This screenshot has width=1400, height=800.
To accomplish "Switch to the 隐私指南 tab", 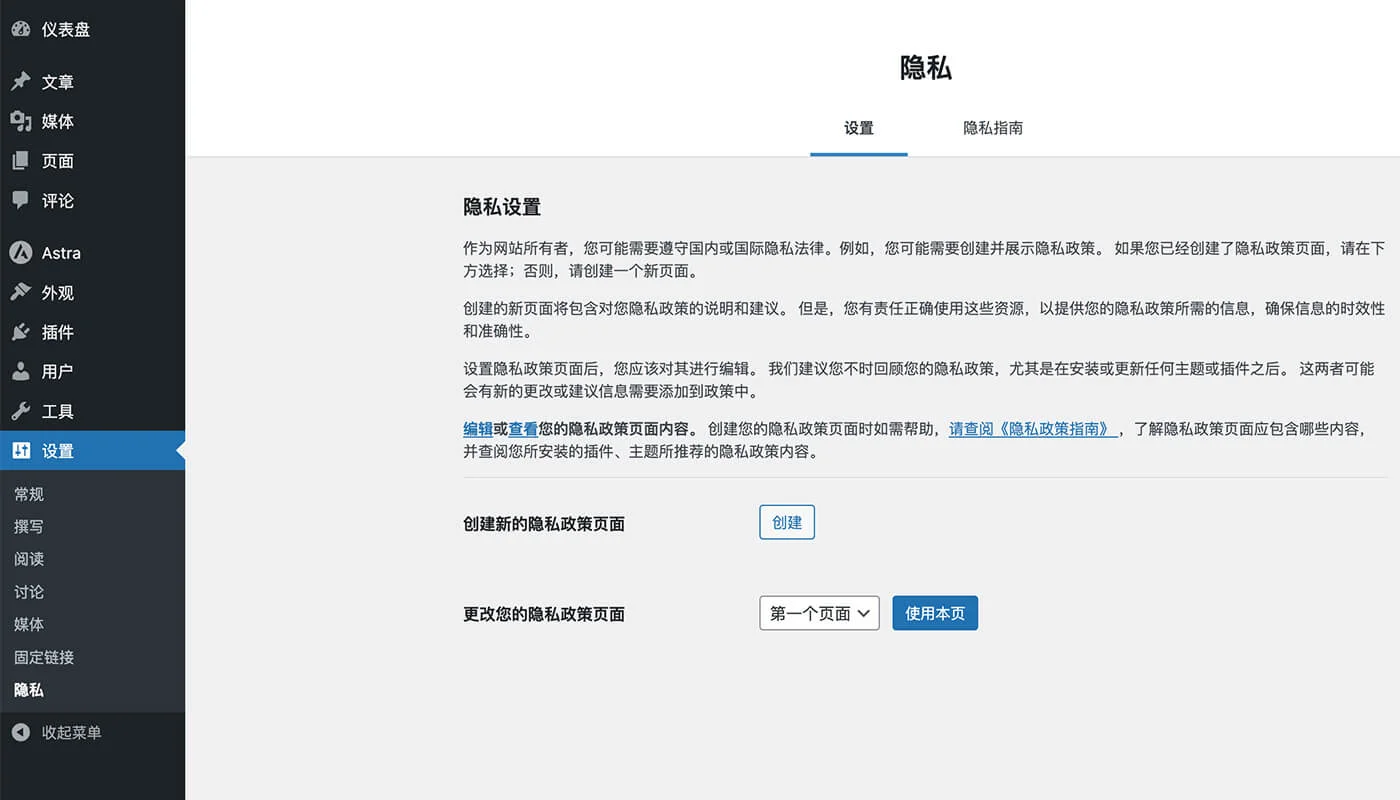I will [x=991, y=128].
